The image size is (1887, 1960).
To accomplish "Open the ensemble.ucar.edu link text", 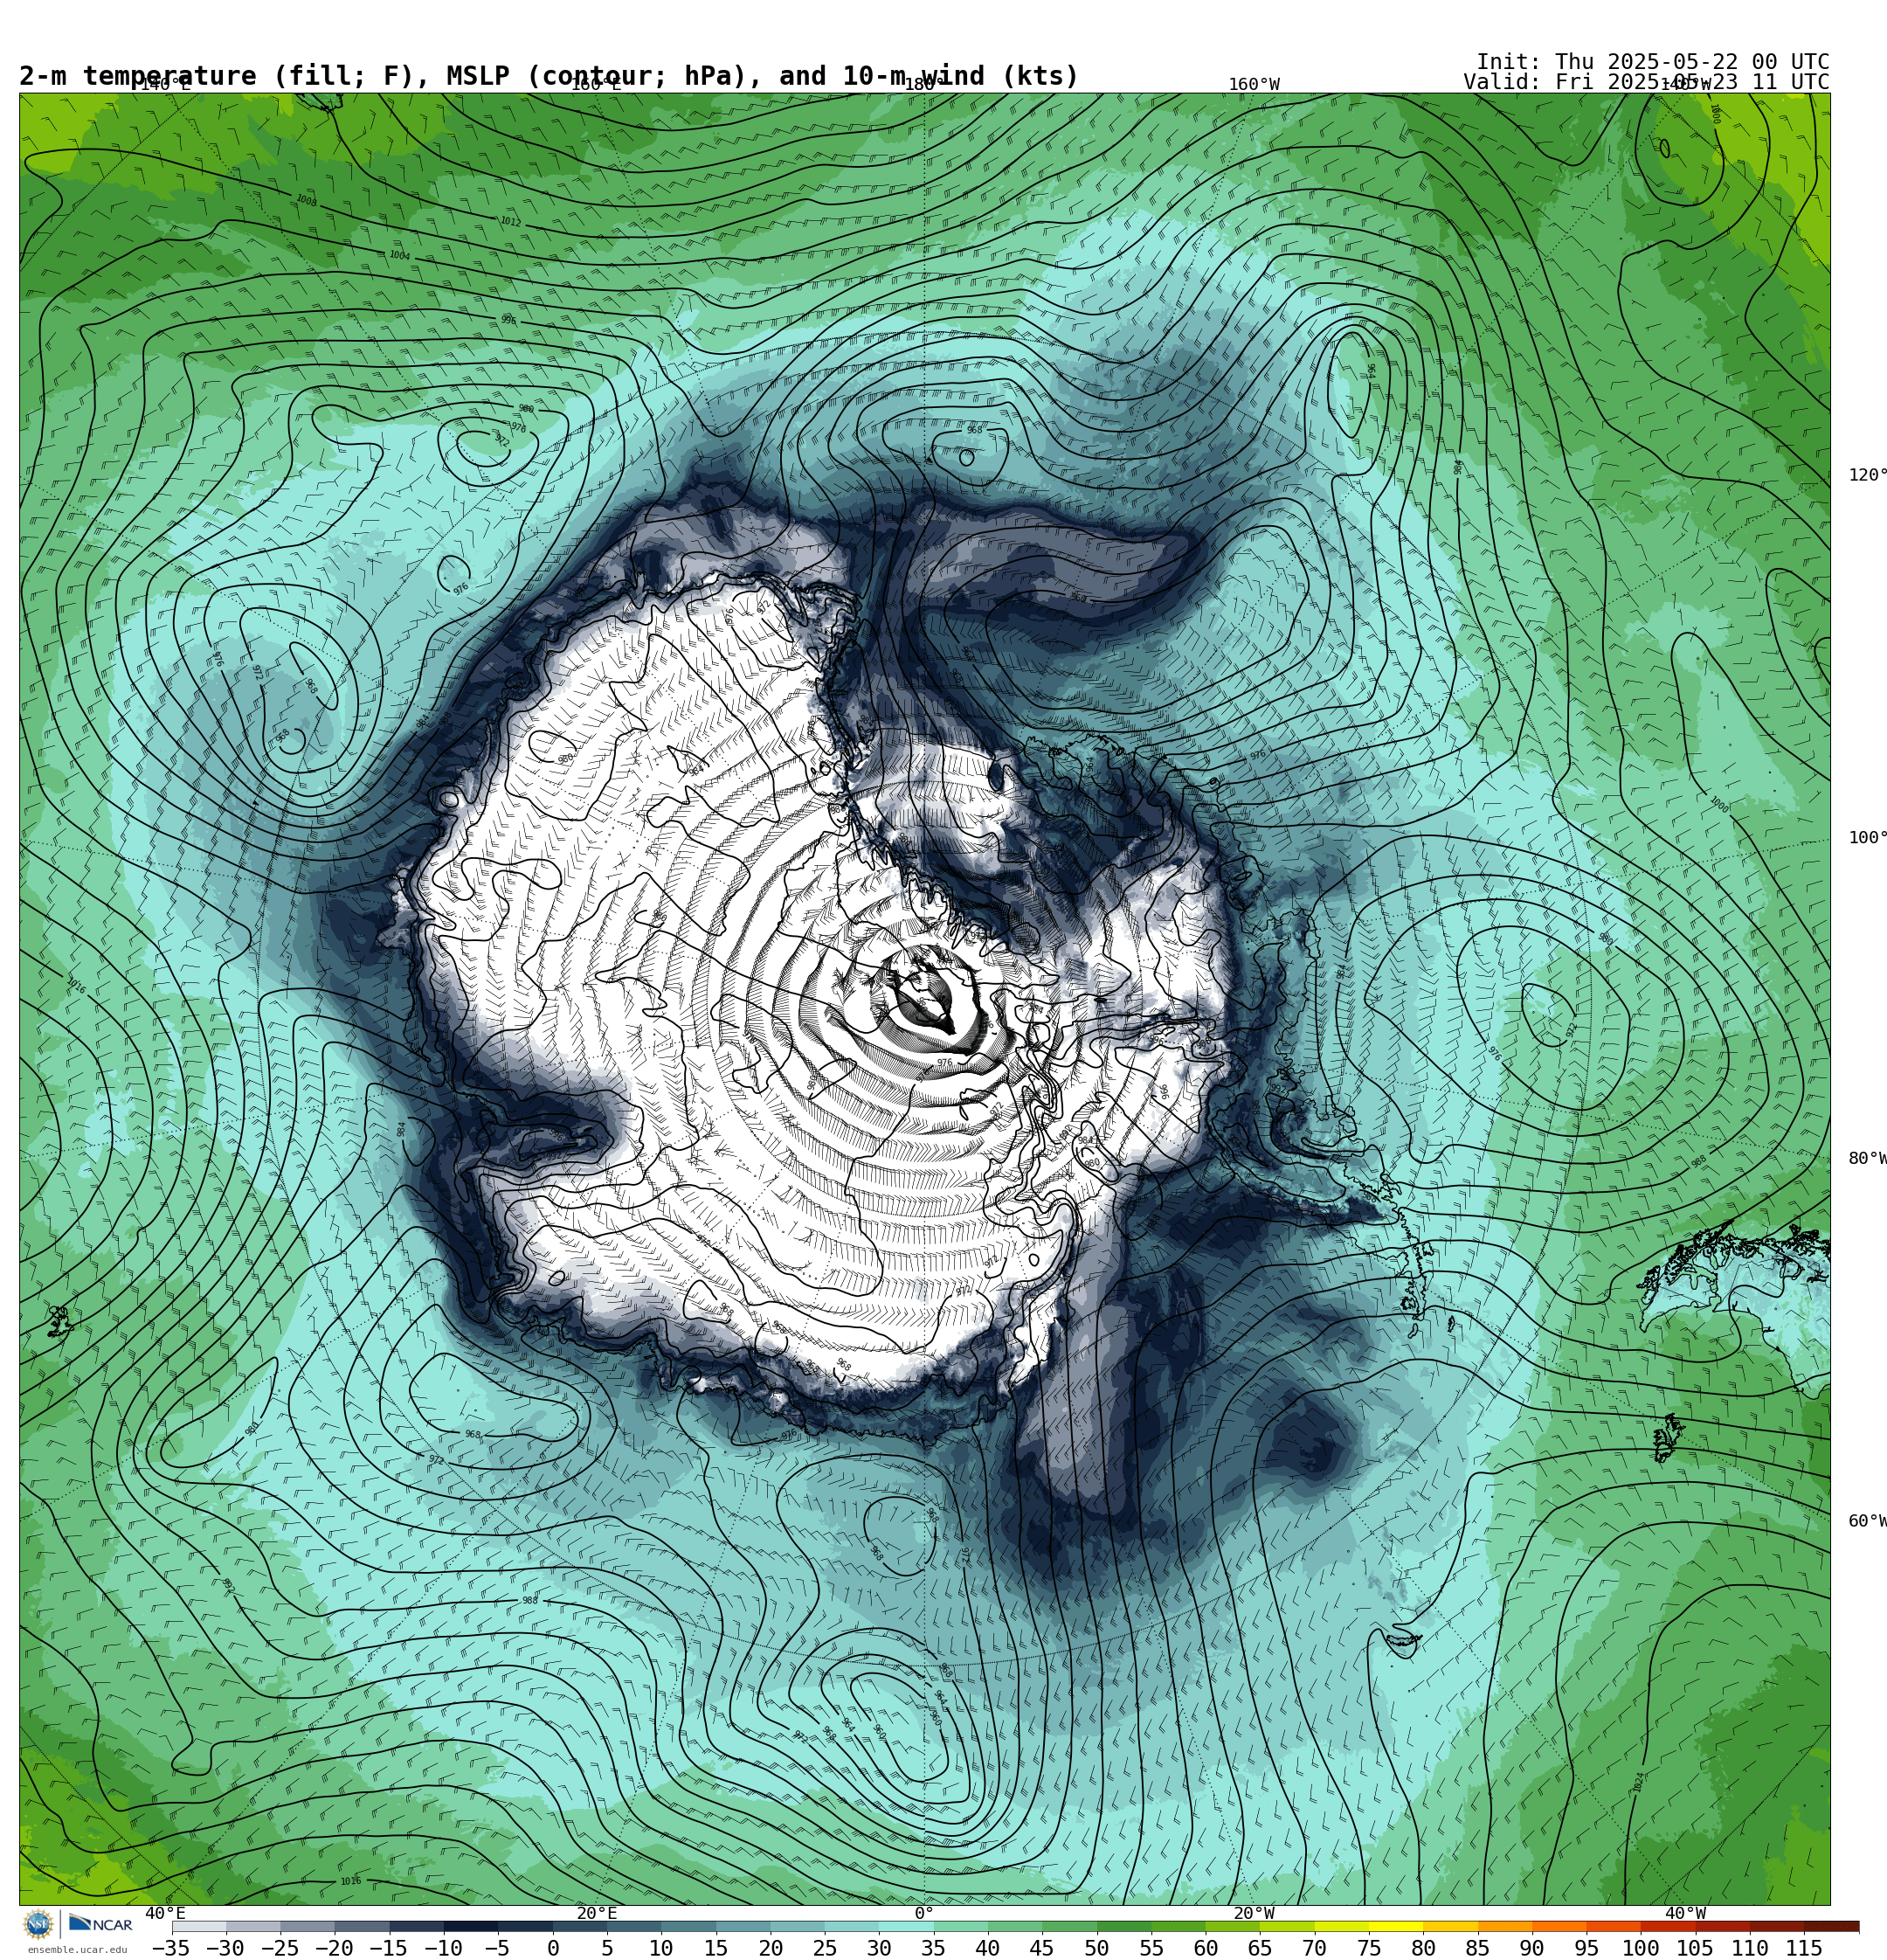I will [x=77, y=1950].
